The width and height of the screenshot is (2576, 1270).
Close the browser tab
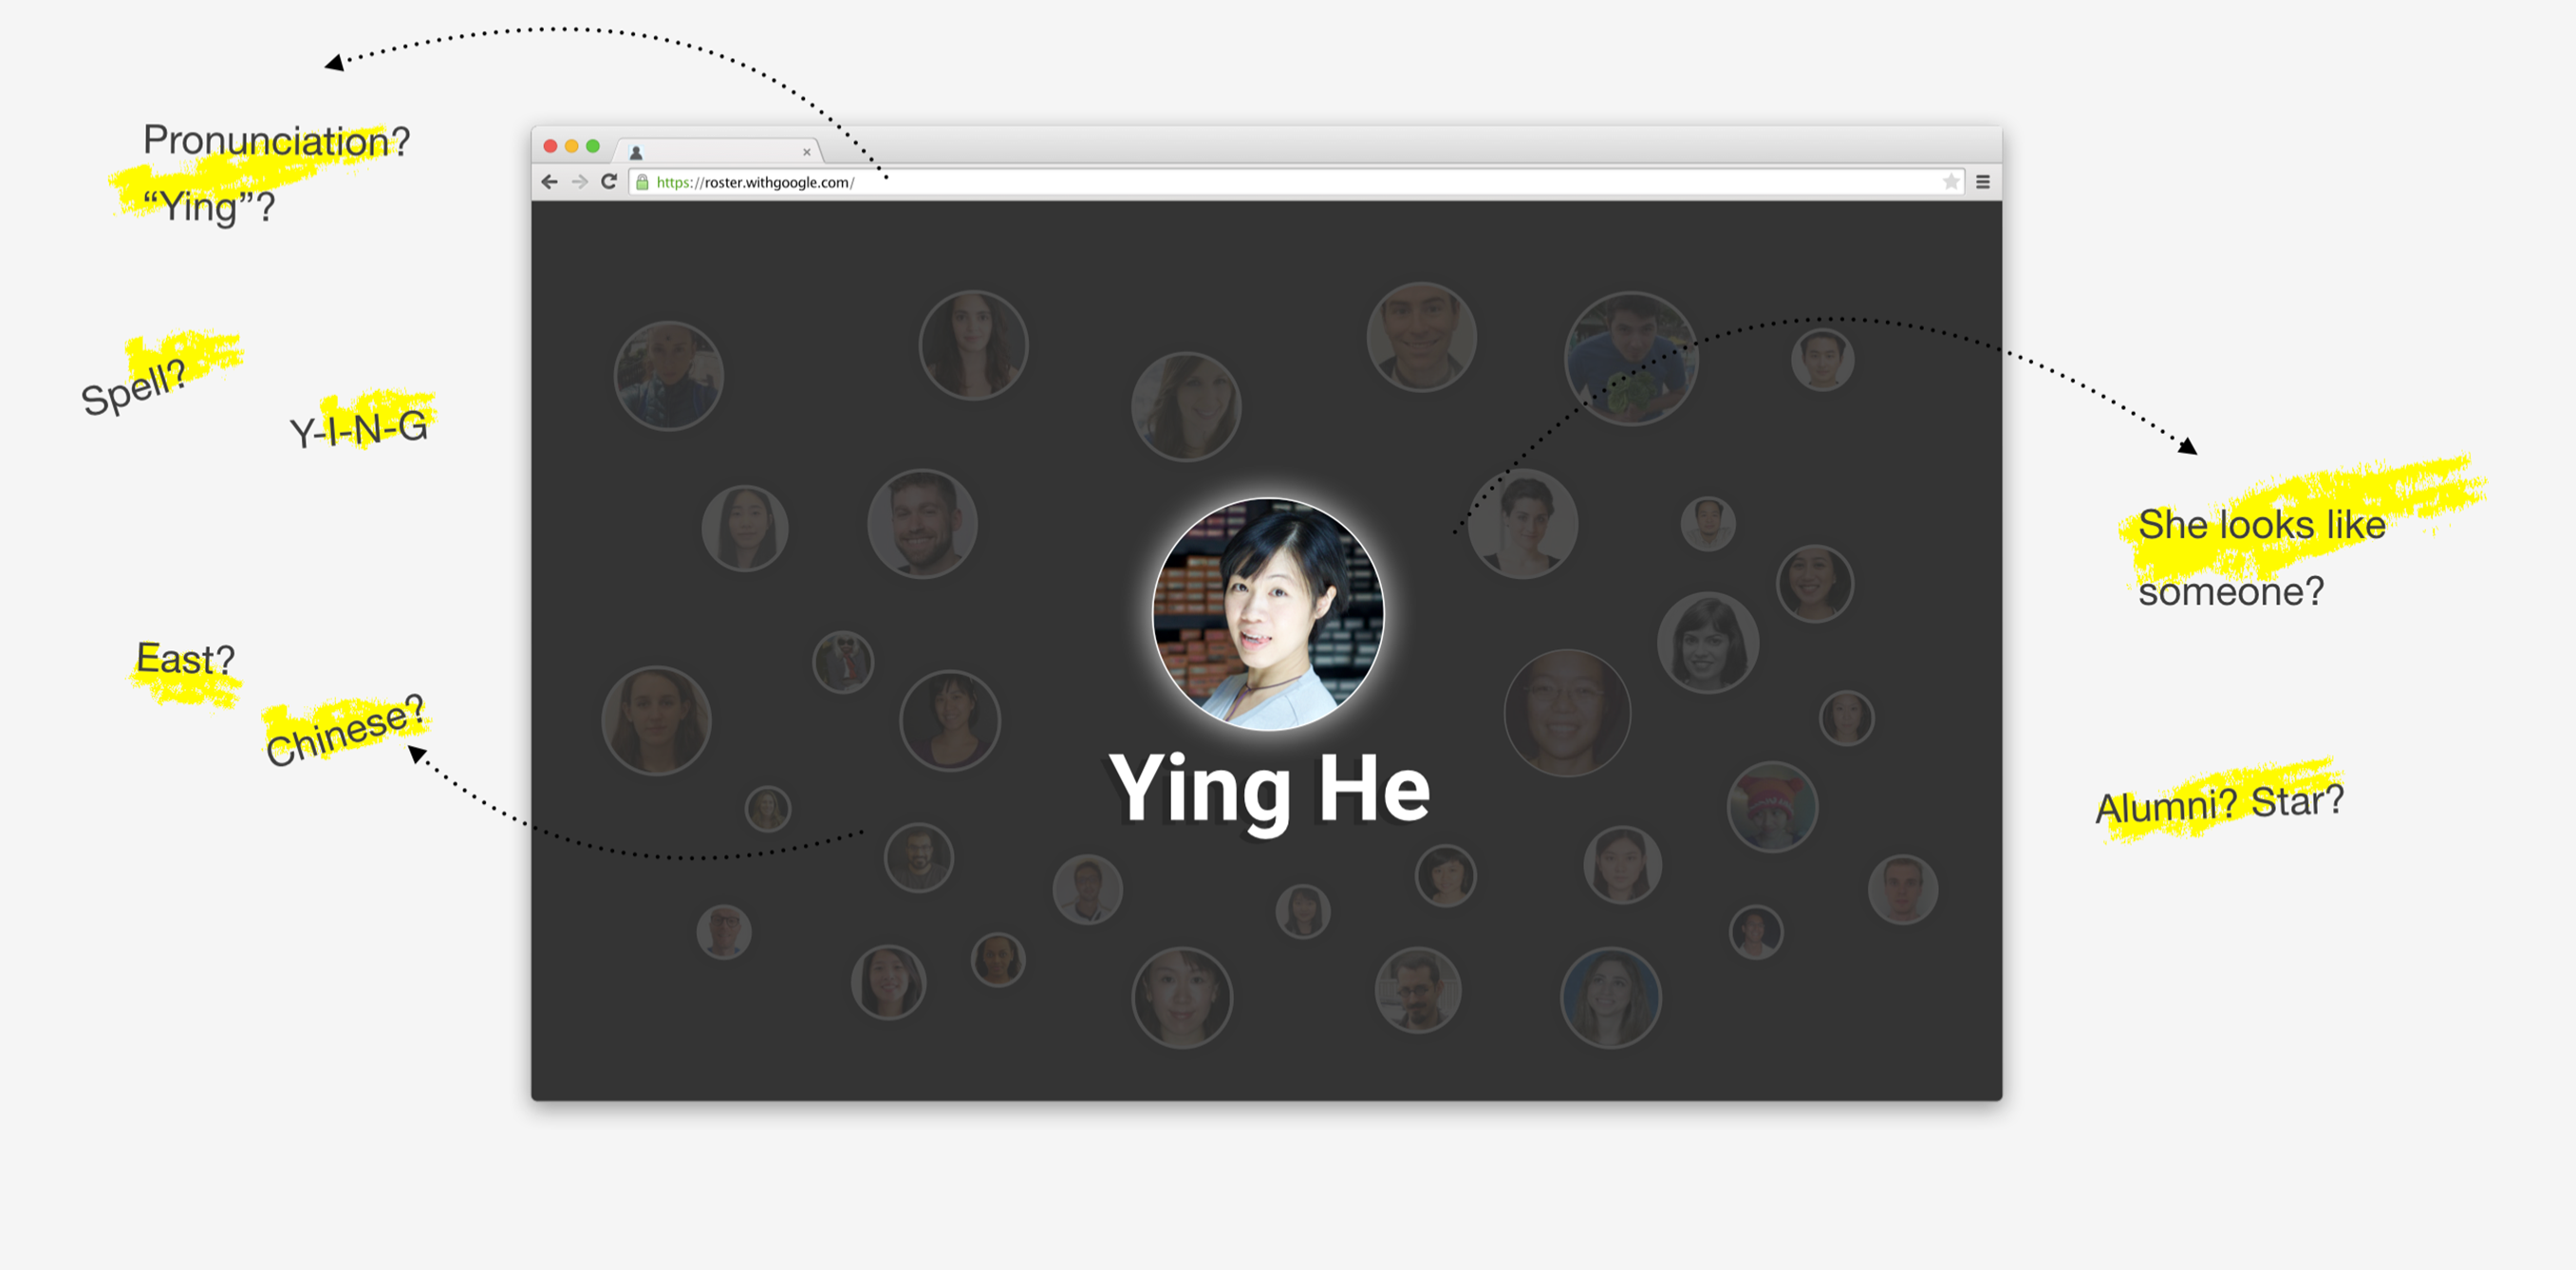806,152
